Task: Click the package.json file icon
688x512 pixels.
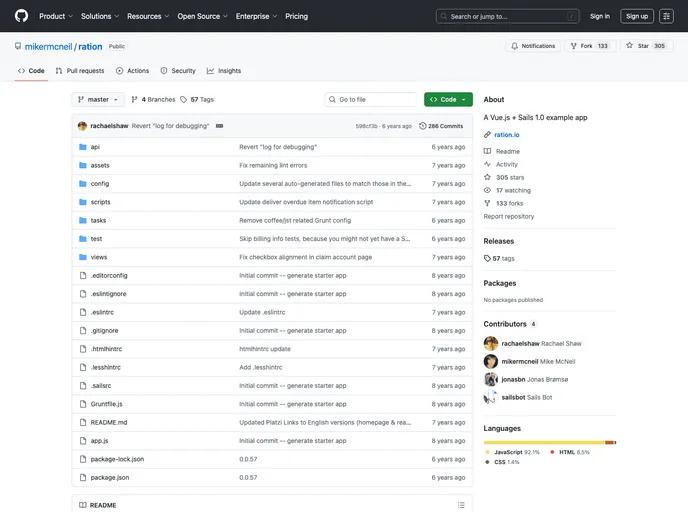Action: coord(82,477)
